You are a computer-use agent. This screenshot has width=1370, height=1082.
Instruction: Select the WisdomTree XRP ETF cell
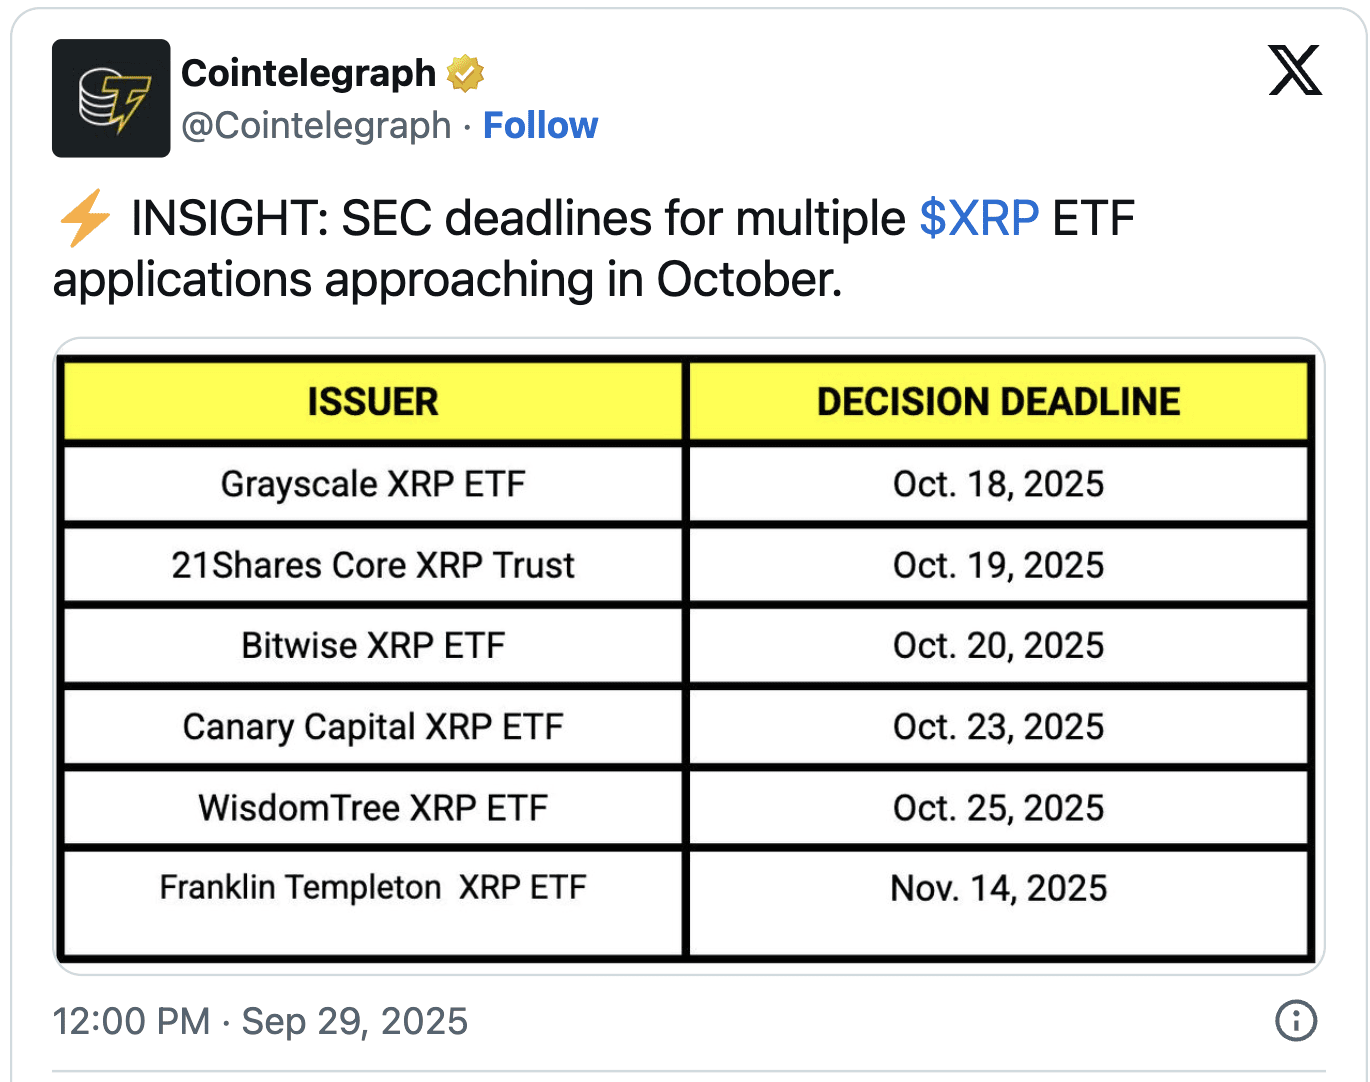point(373,808)
